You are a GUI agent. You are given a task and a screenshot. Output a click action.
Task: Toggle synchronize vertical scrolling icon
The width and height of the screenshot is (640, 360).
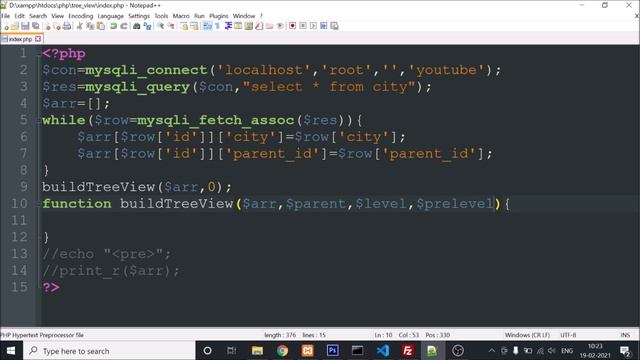click(184, 26)
